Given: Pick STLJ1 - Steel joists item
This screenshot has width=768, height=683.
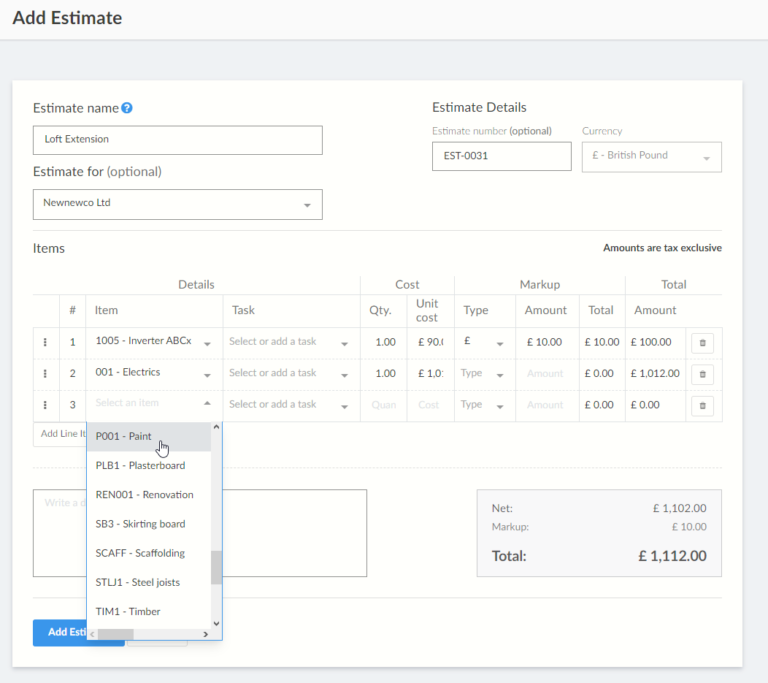Looking at the screenshot, I should [149, 583].
